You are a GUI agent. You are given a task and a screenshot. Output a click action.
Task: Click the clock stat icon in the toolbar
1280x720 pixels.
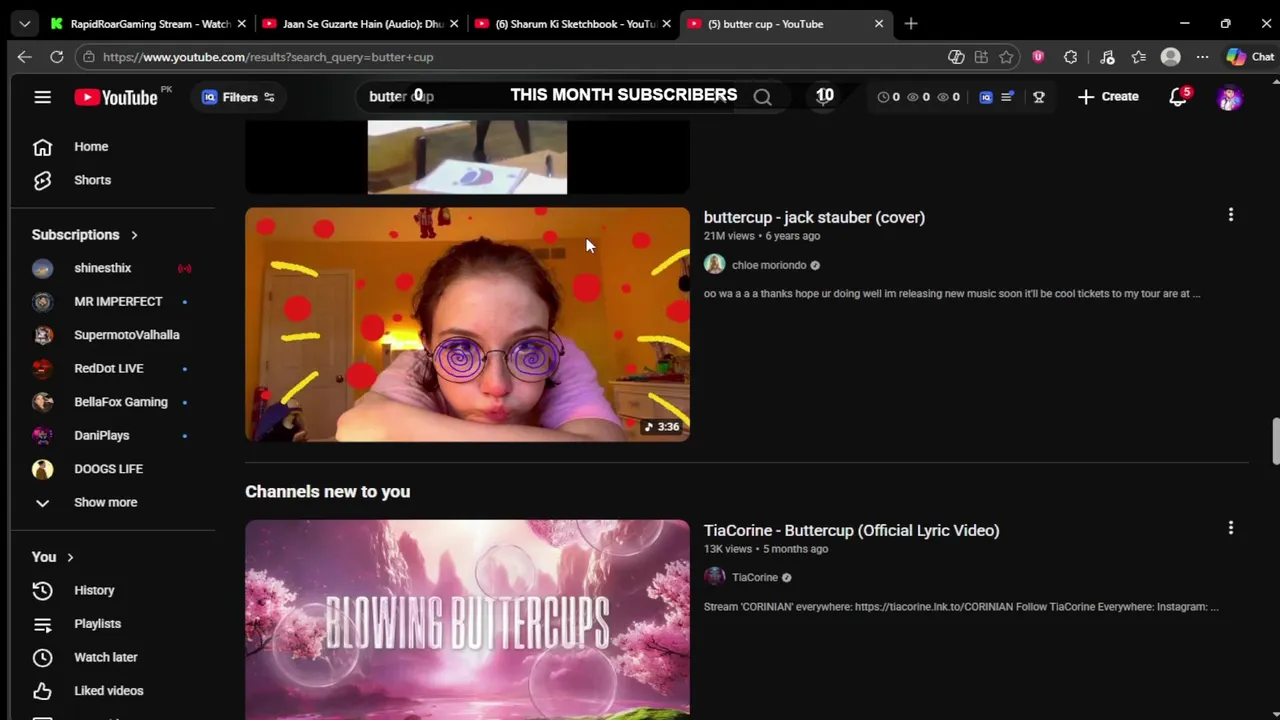click(883, 97)
